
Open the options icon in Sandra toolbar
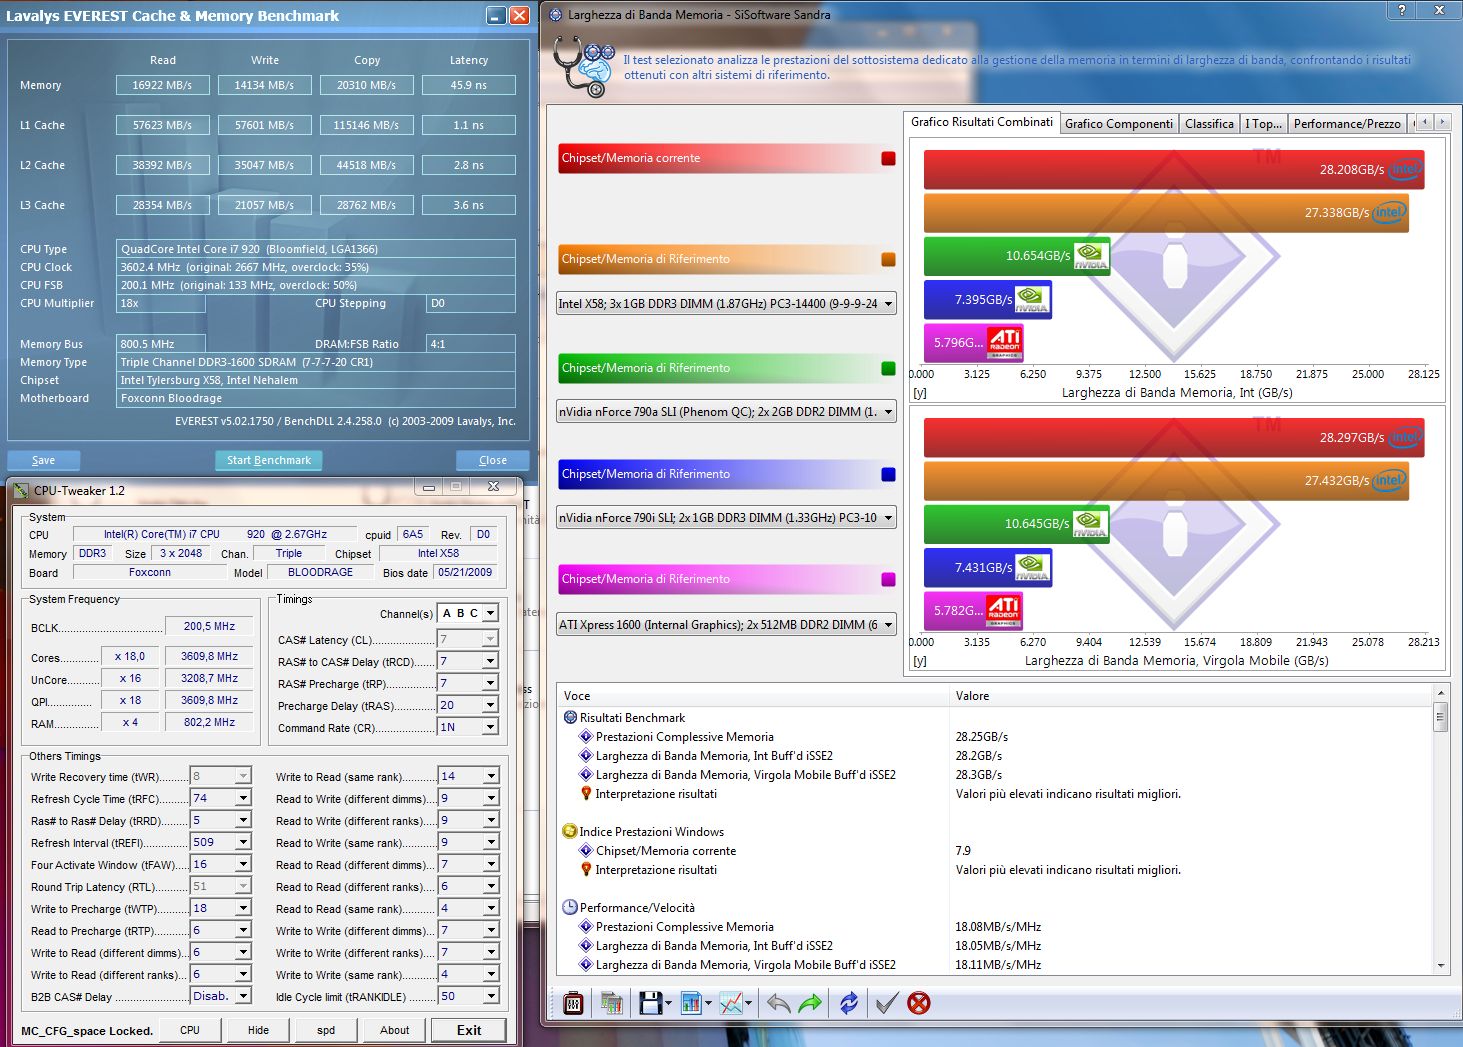[573, 1003]
